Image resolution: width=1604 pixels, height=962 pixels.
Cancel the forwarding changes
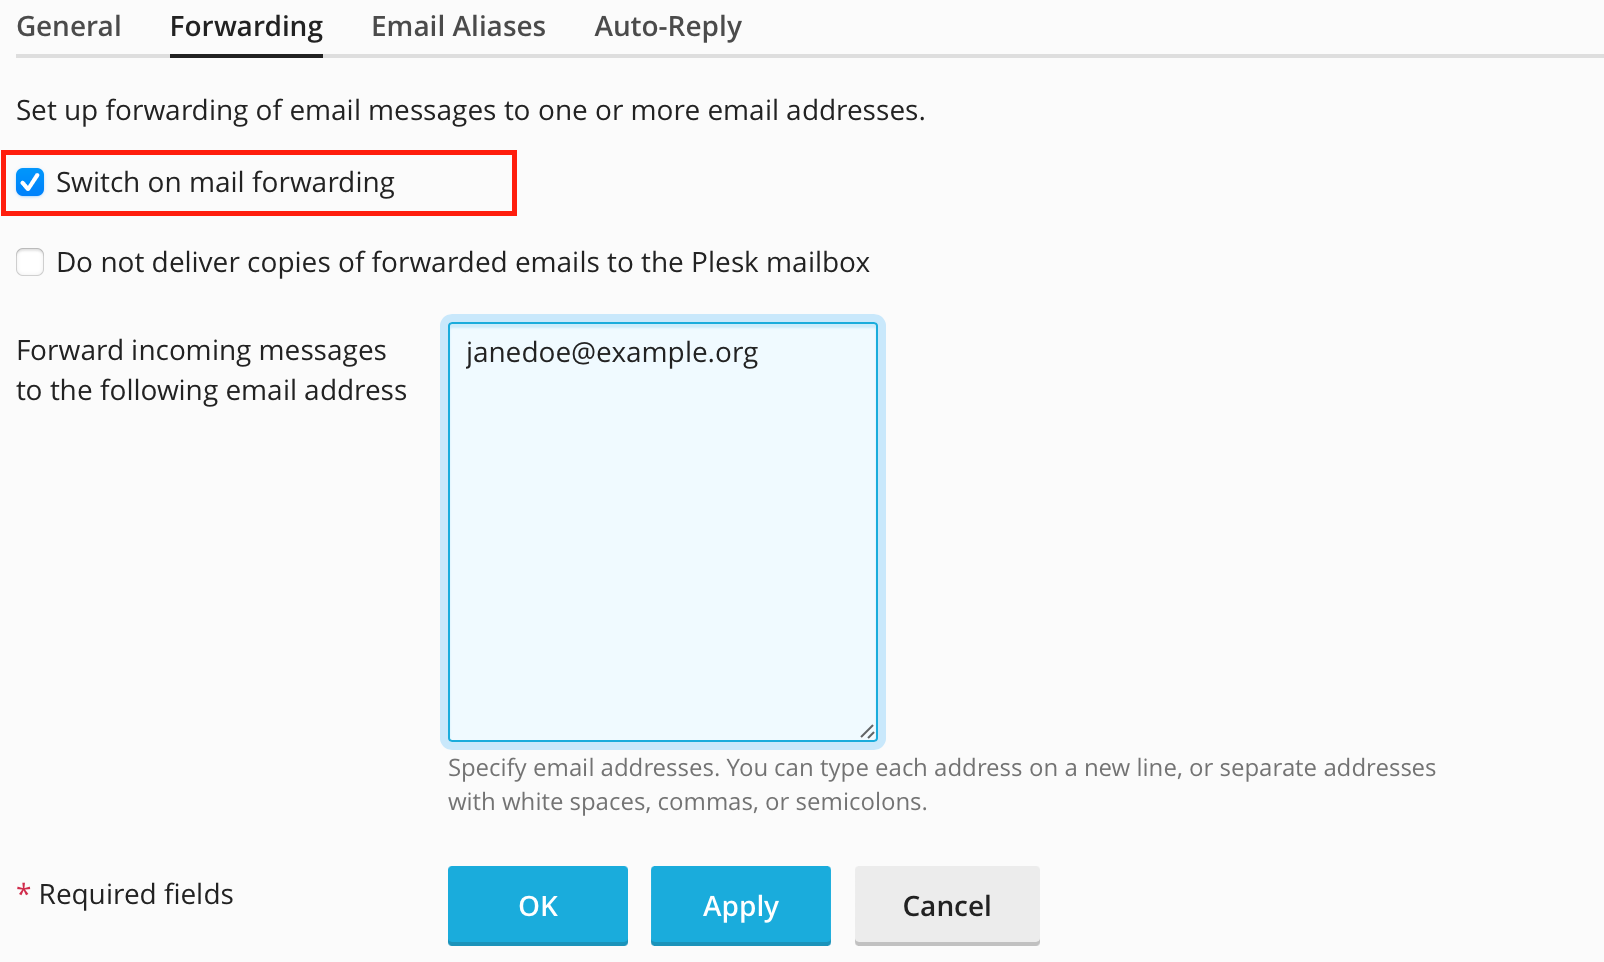tap(946, 906)
